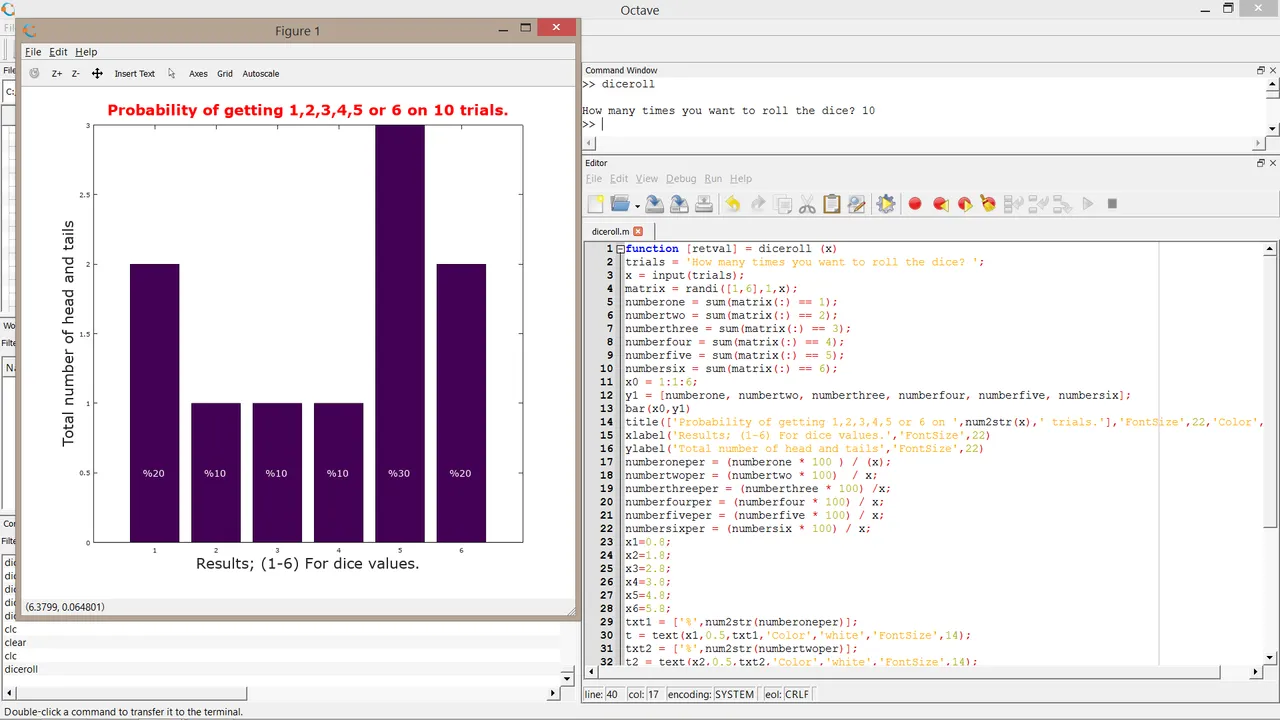Toggle breakpoint with the red circle icon
Image resolution: width=1280 pixels, height=720 pixels.
click(x=914, y=204)
